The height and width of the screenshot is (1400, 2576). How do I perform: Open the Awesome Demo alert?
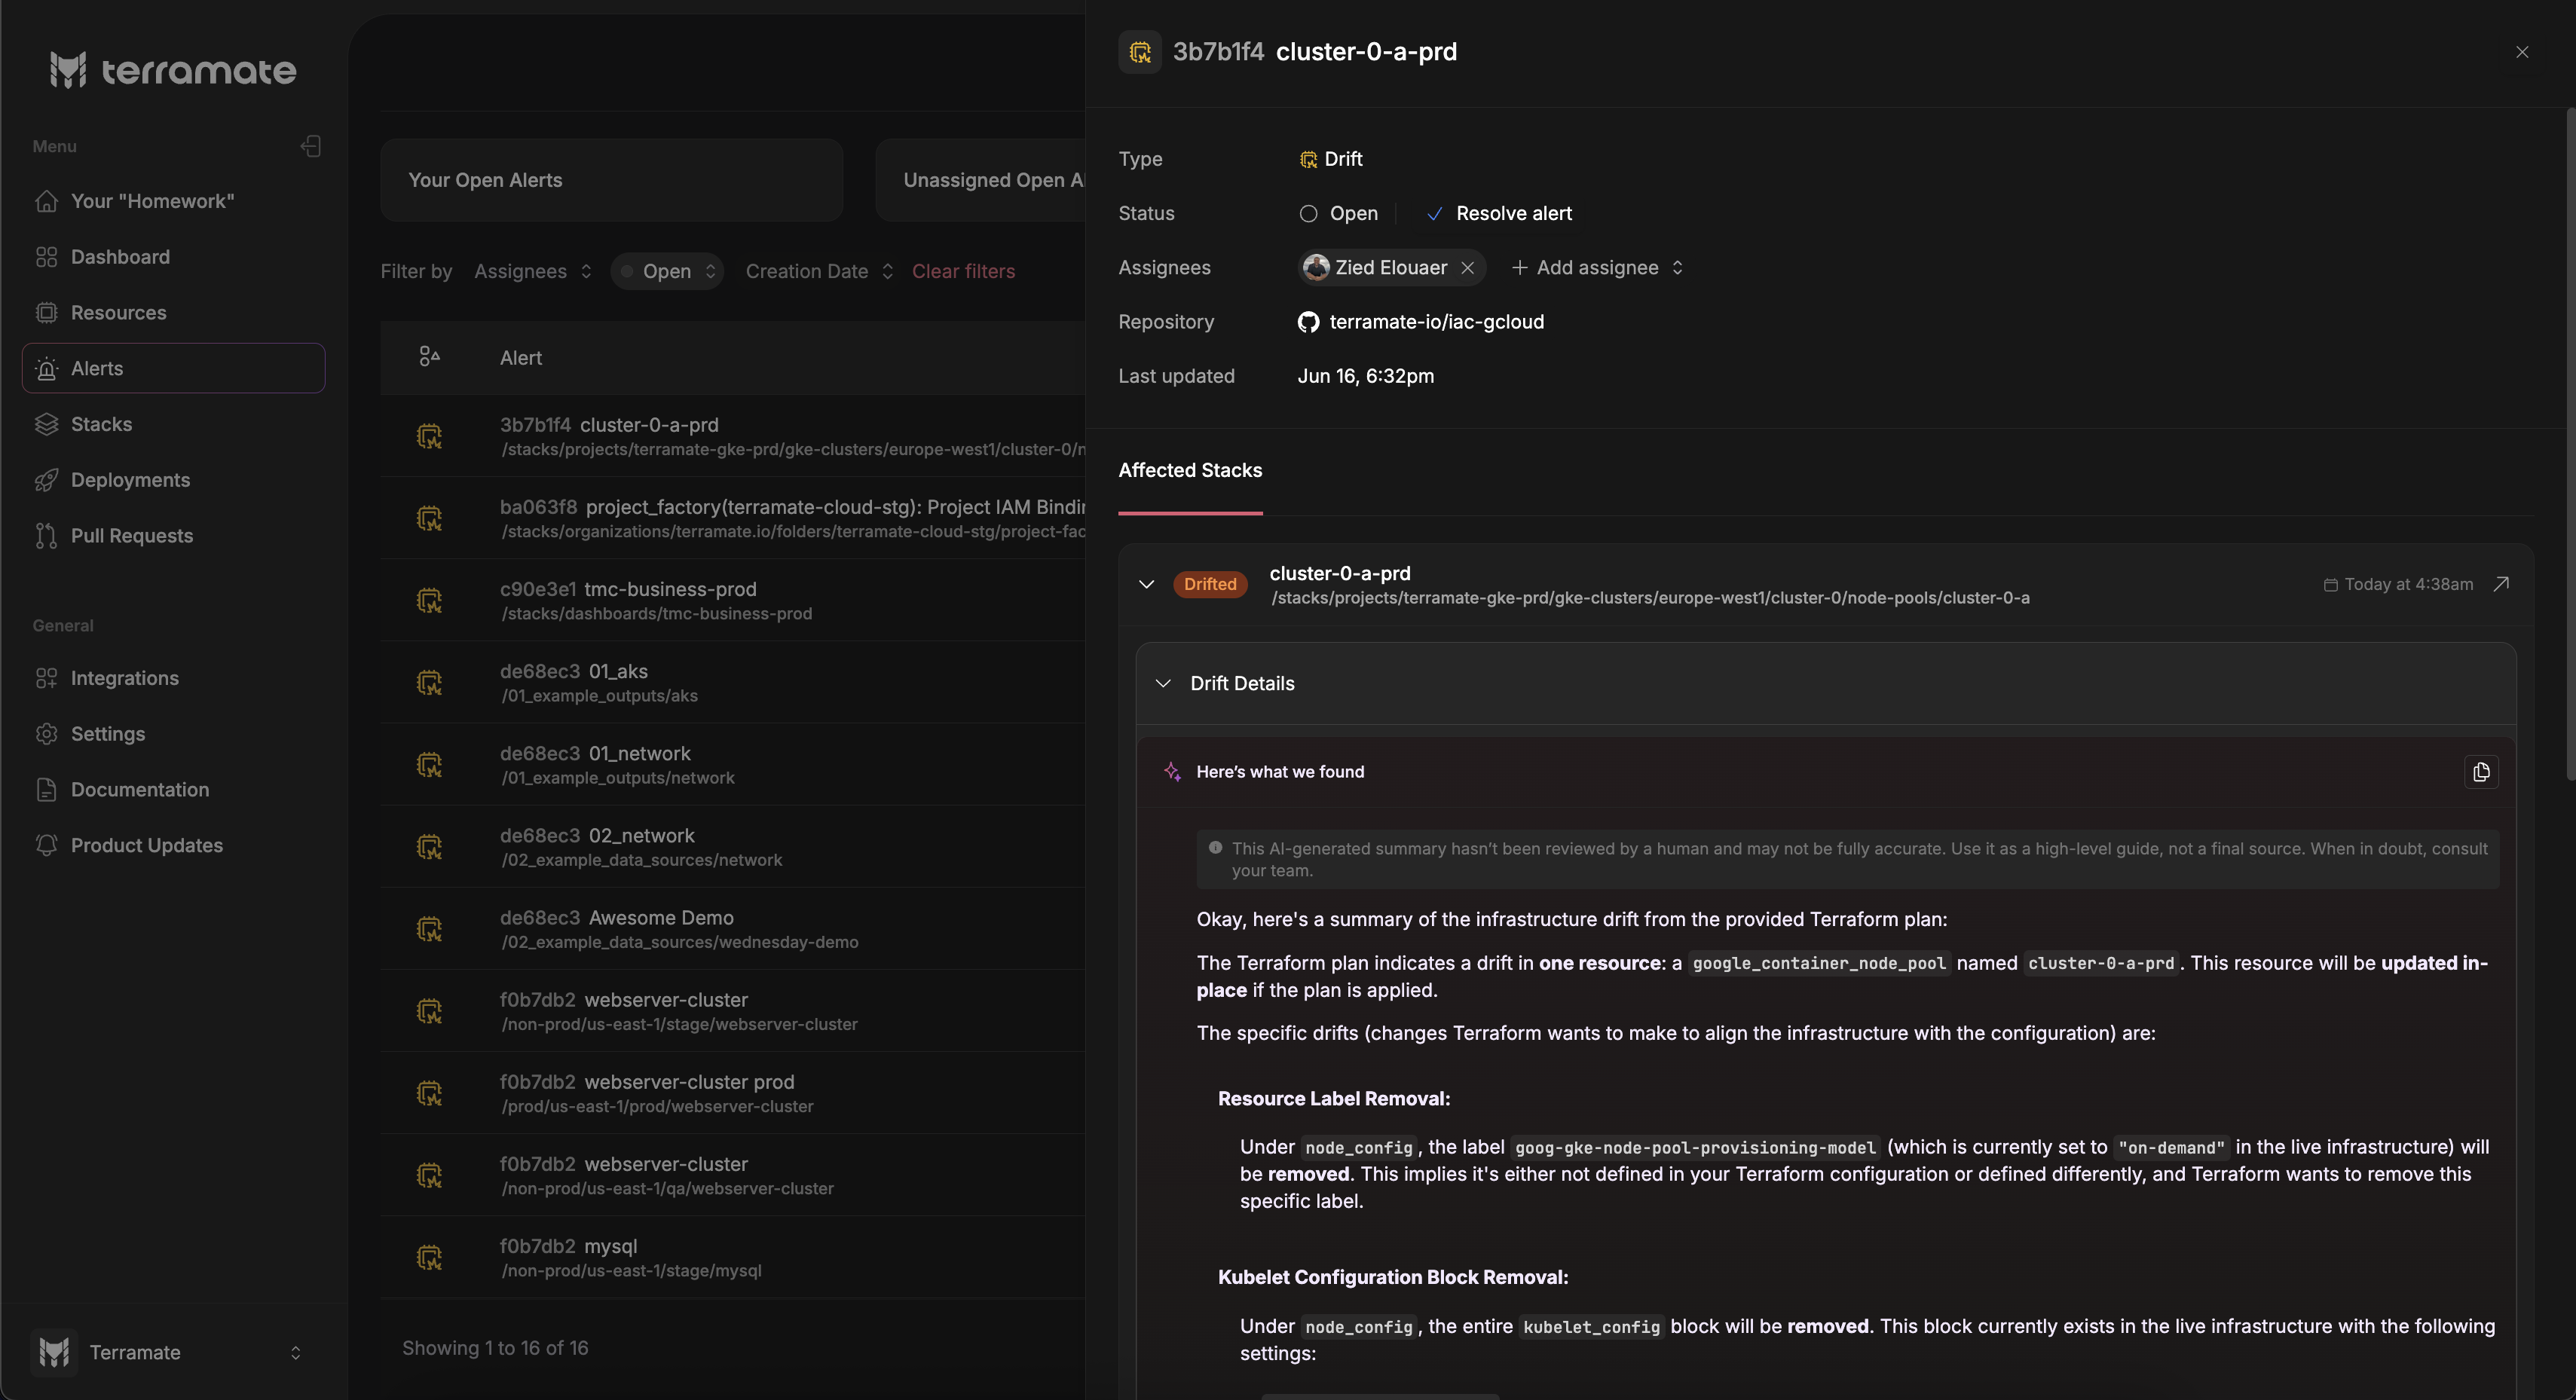pos(732,929)
